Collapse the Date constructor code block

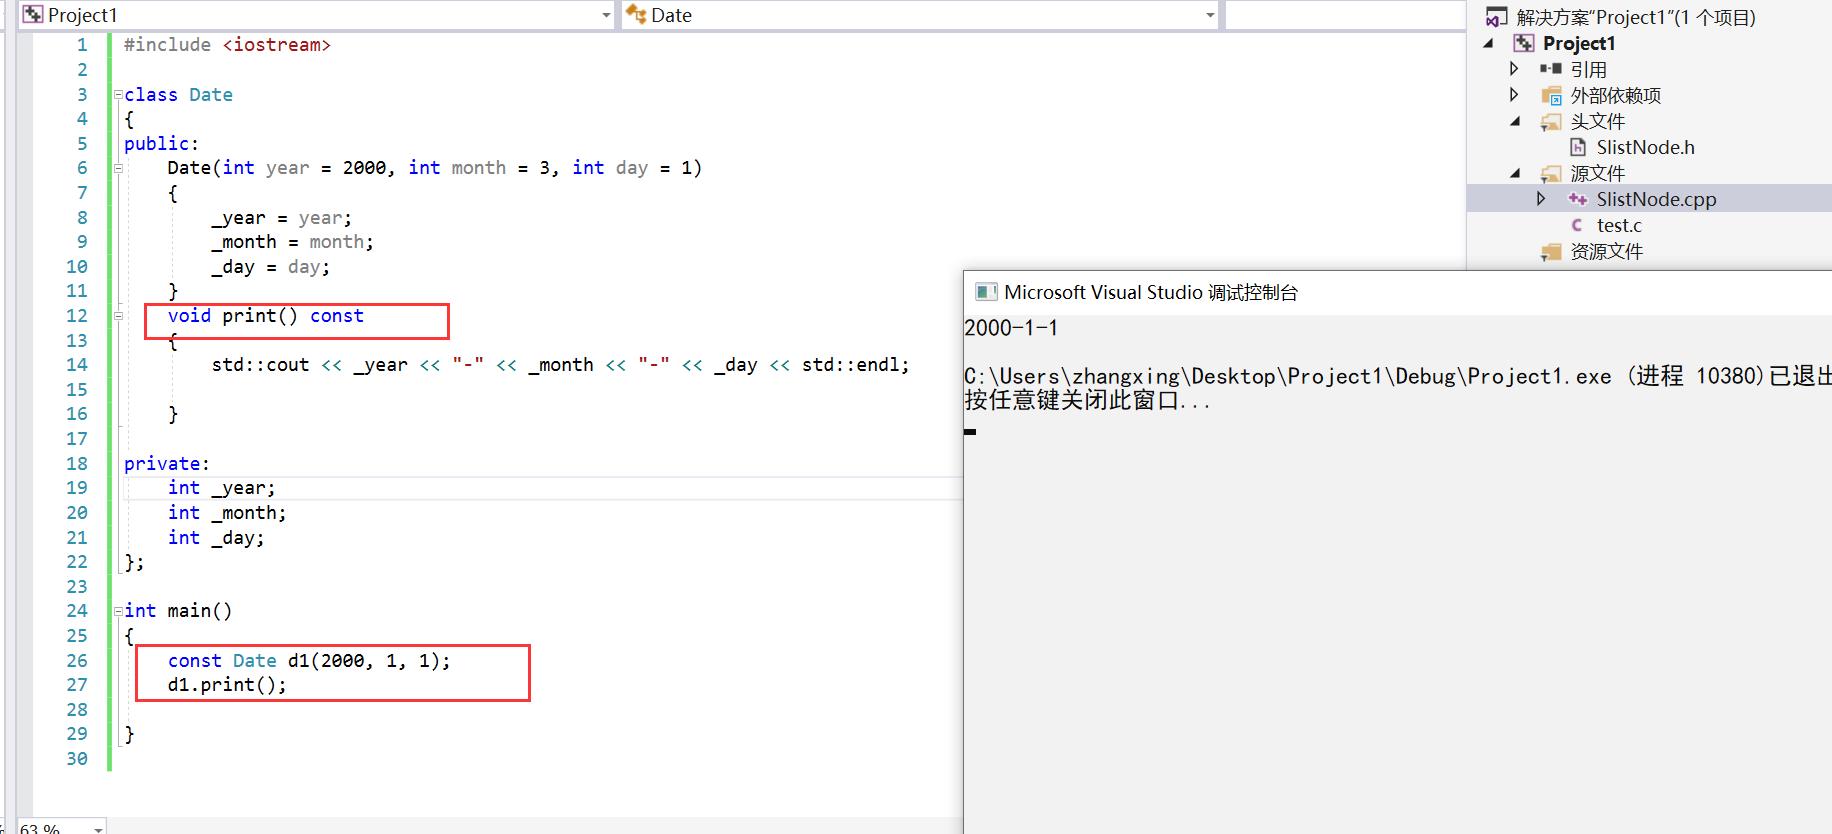(x=118, y=168)
